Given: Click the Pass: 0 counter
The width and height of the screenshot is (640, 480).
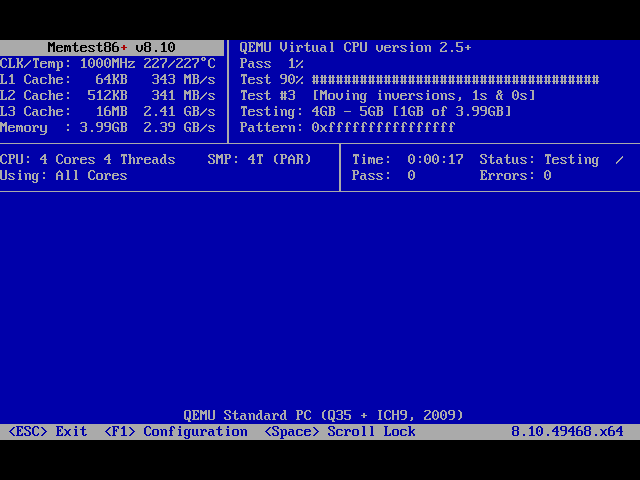Looking at the screenshot, I should 384,176.
